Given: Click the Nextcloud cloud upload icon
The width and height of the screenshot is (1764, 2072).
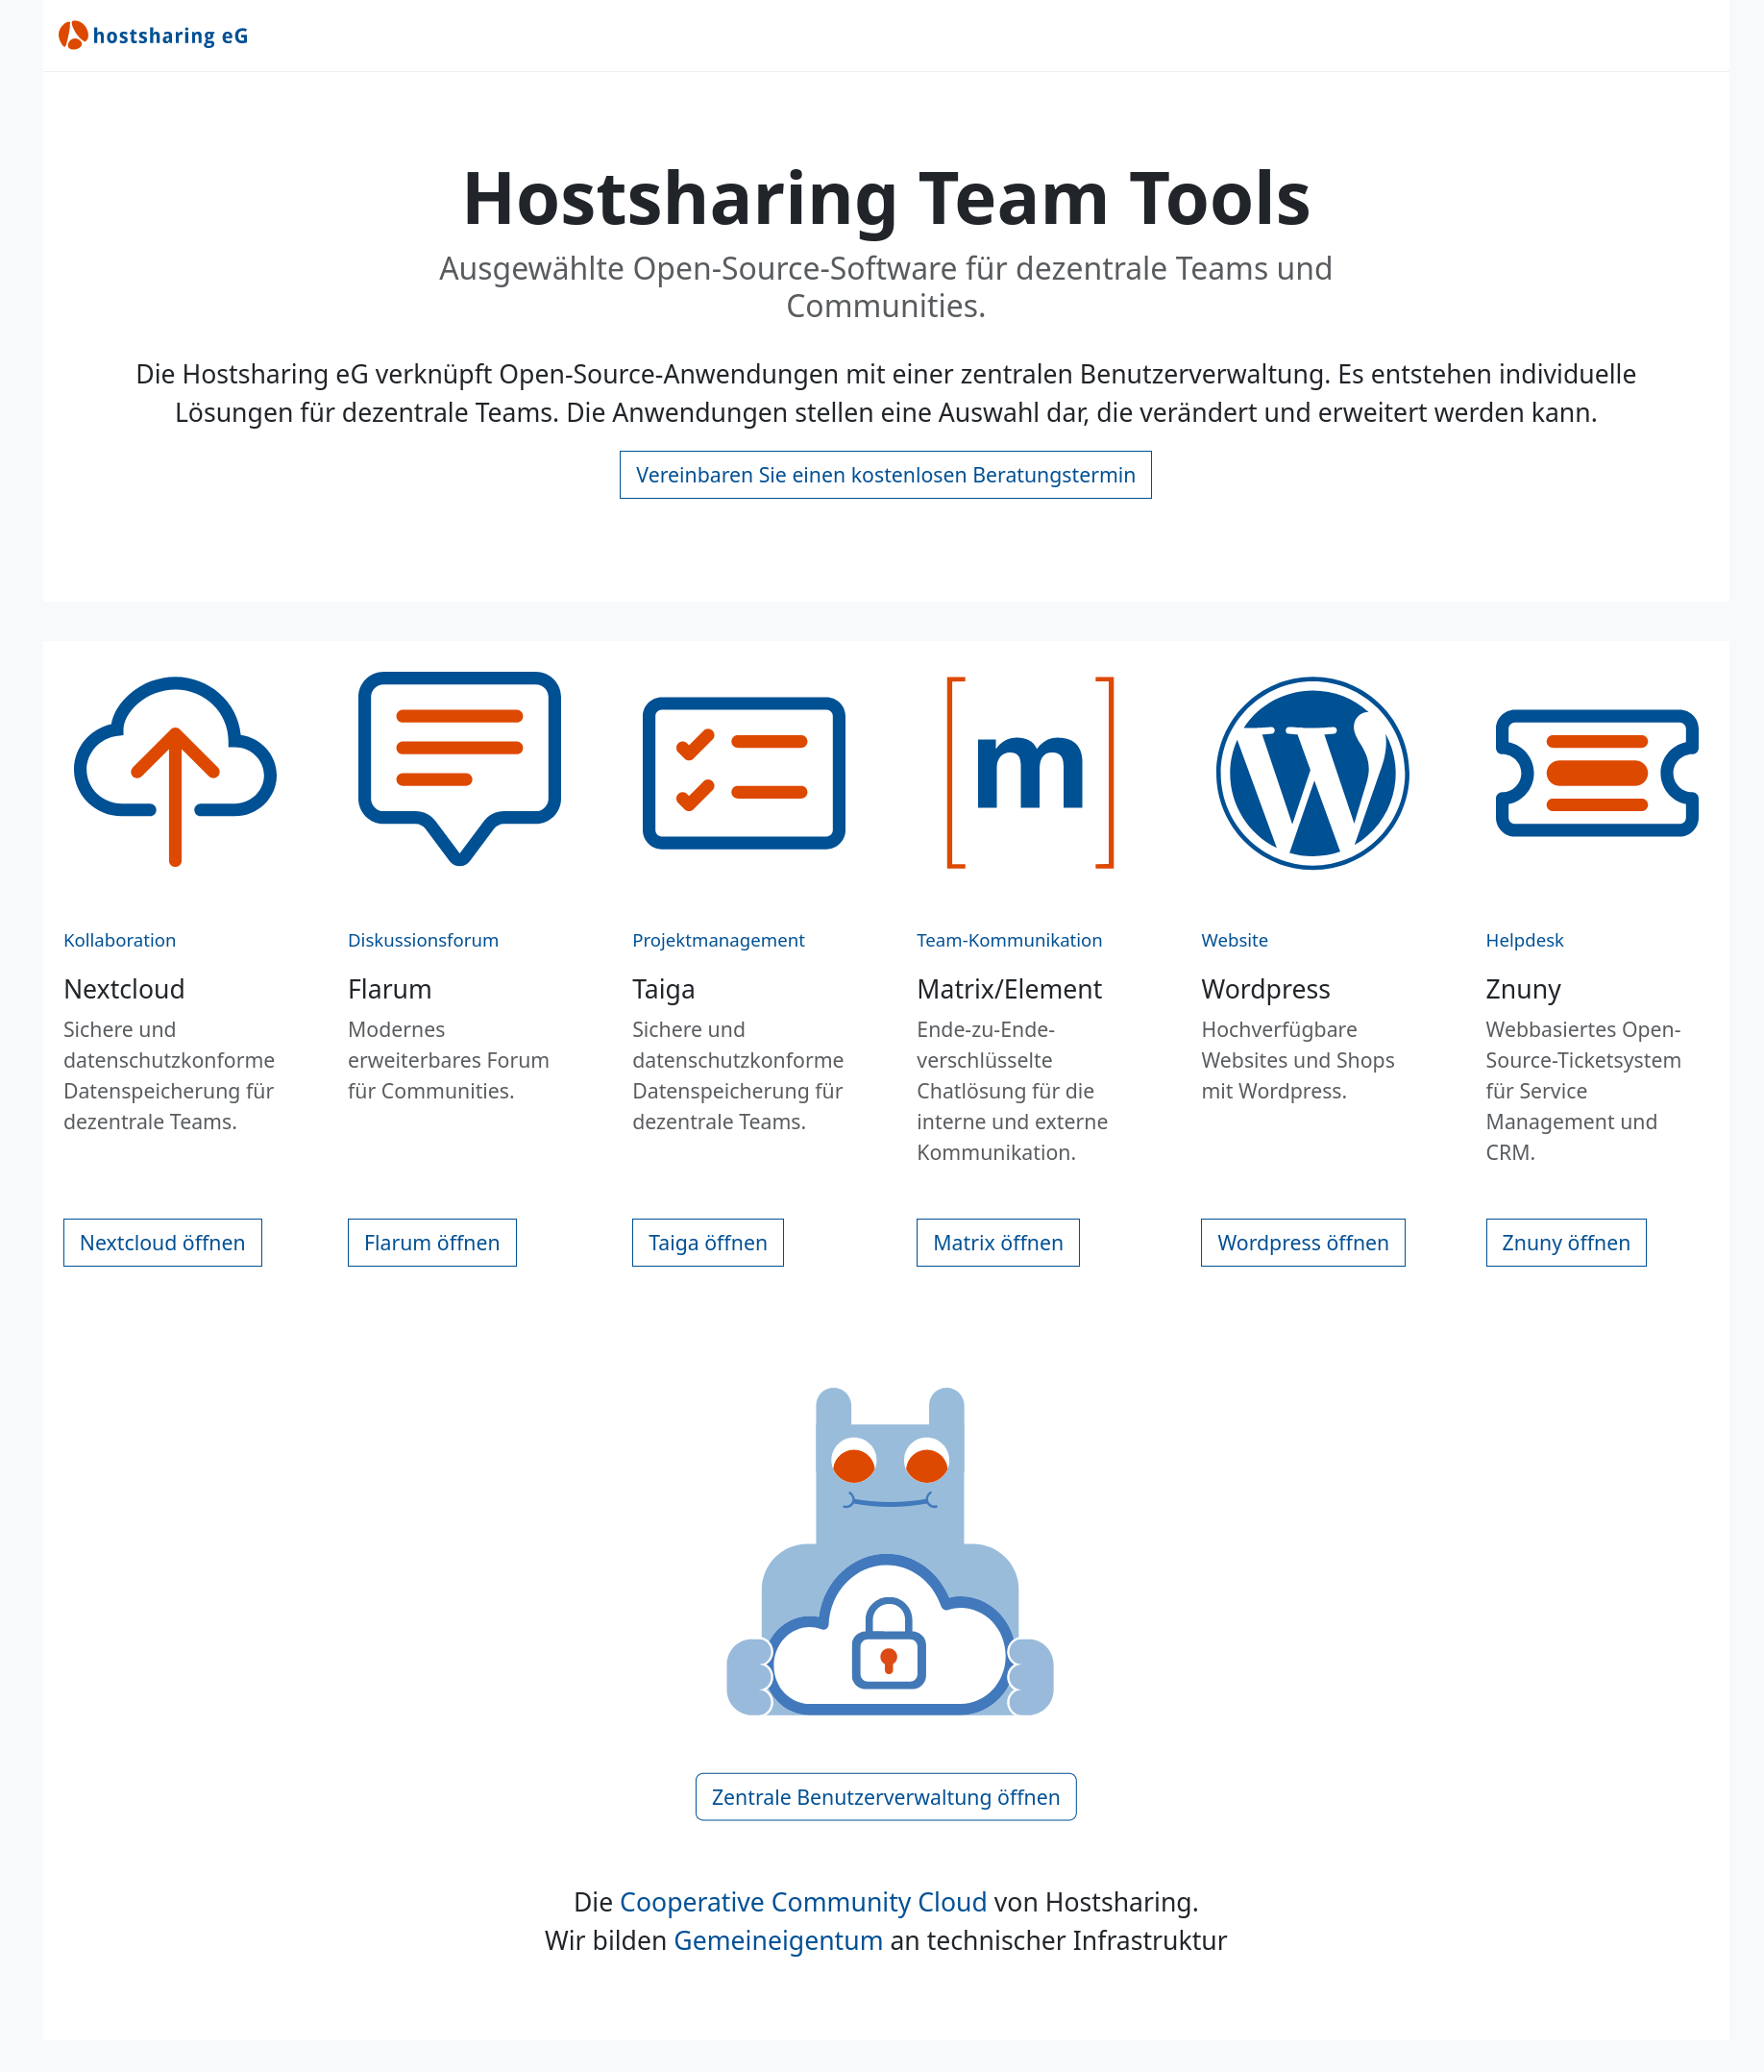Looking at the screenshot, I should click(175, 771).
